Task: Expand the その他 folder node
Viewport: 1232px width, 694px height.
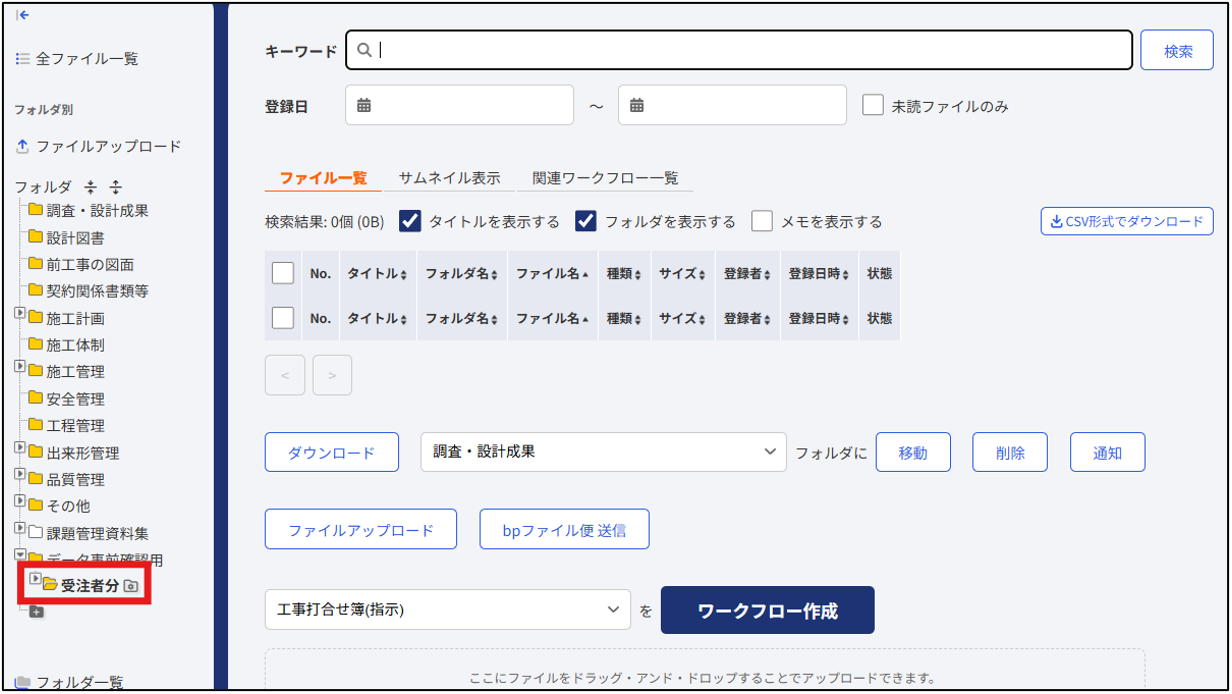Action: point(20,501)
